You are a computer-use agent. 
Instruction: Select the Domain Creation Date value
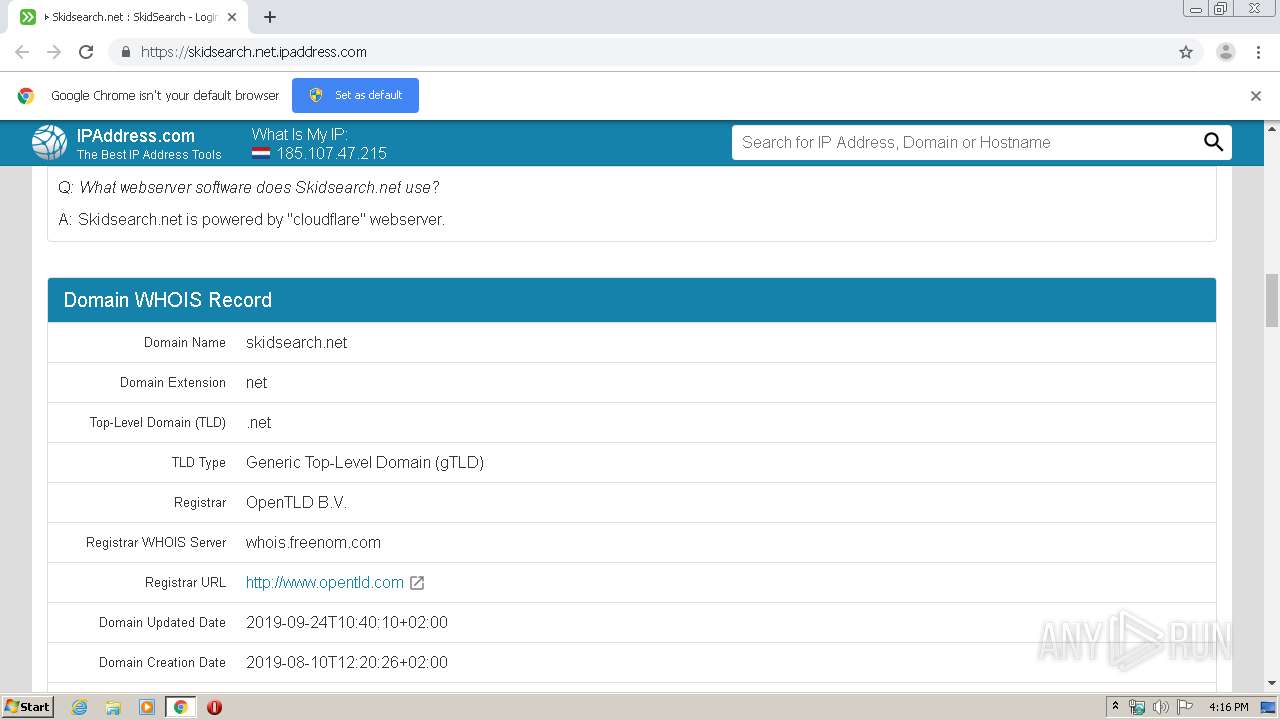pyautogui.click(x=347, y=662)
